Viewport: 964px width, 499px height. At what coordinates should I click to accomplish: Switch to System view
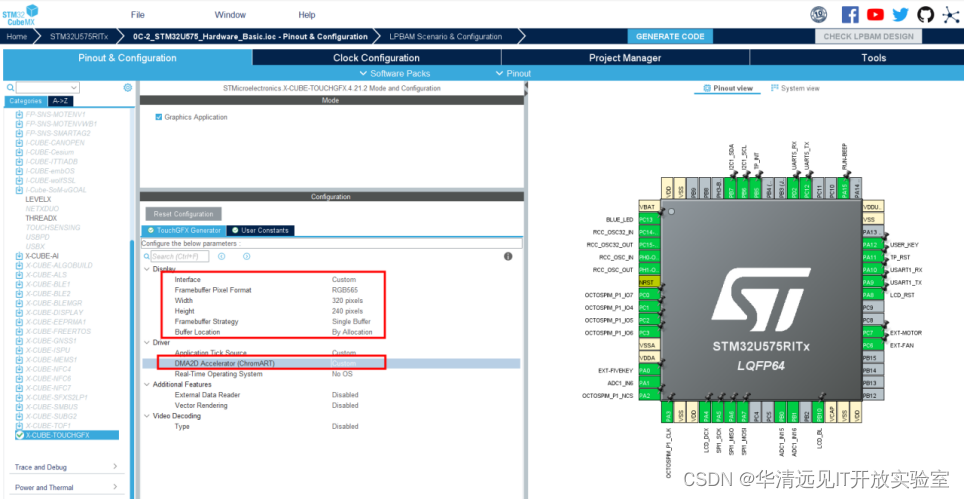[796, 88]
